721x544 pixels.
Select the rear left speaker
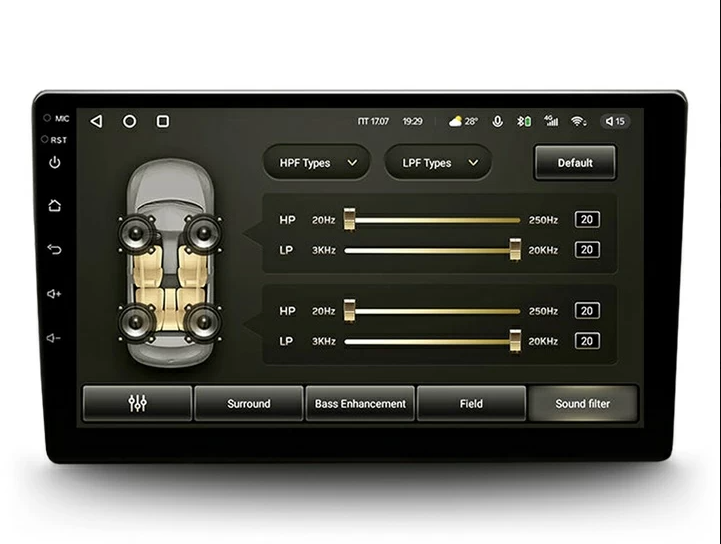tap(137, 323)
